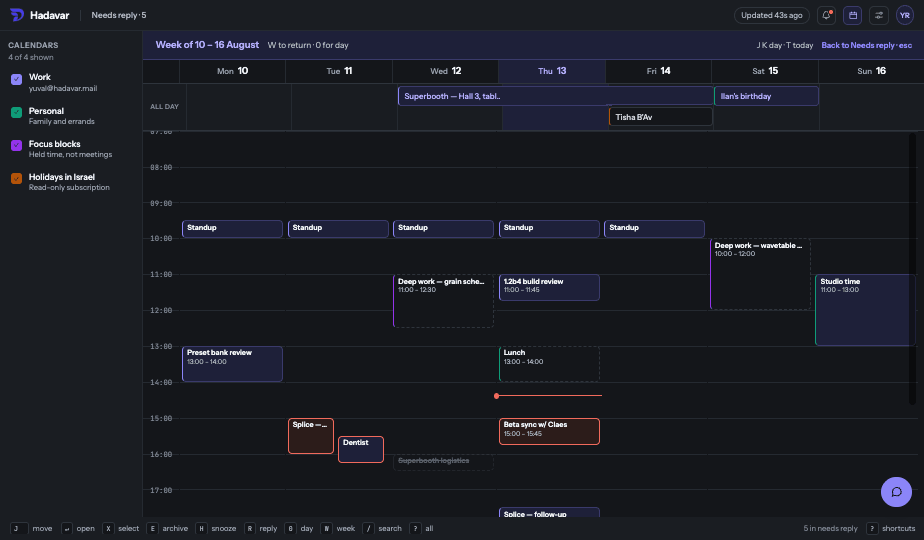Image resolution: width=924 pixels, height=540 pixels.
Task: Open Friday's Standup event
Action: [654, 229]
